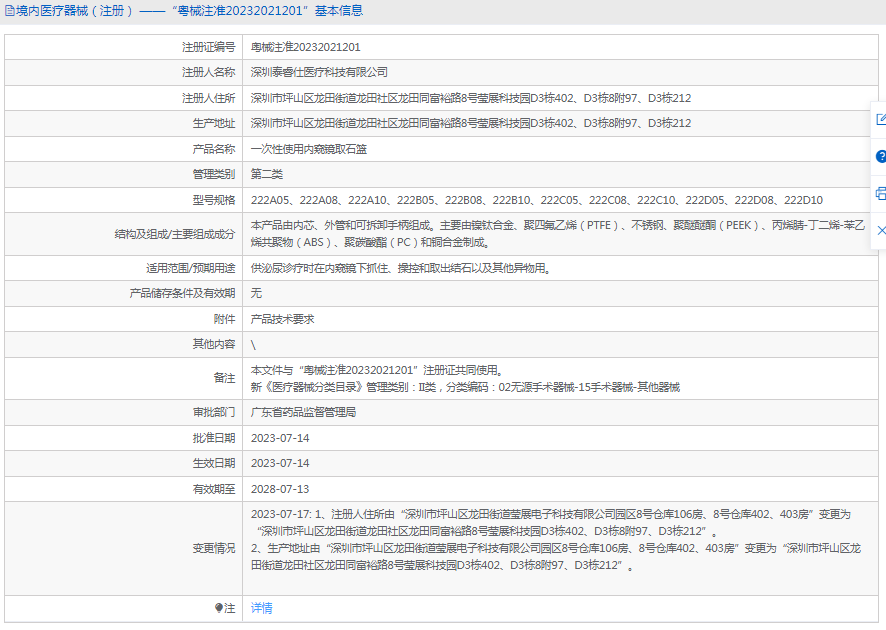This screenshot has height=630, width=886.
Task: Click the 型号规格 label
Action: 214,200
